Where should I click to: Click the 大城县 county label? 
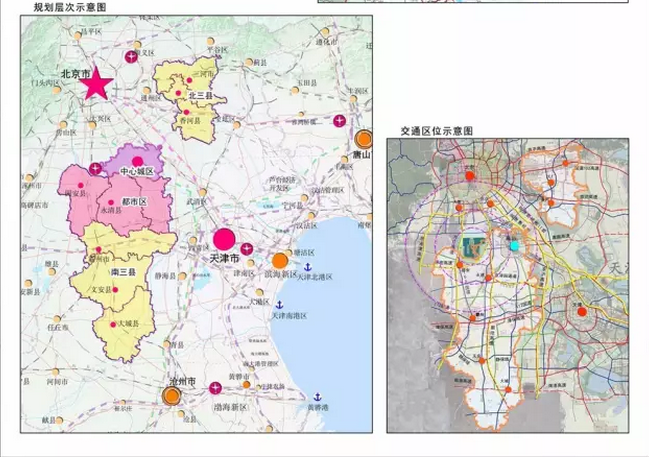126,323
